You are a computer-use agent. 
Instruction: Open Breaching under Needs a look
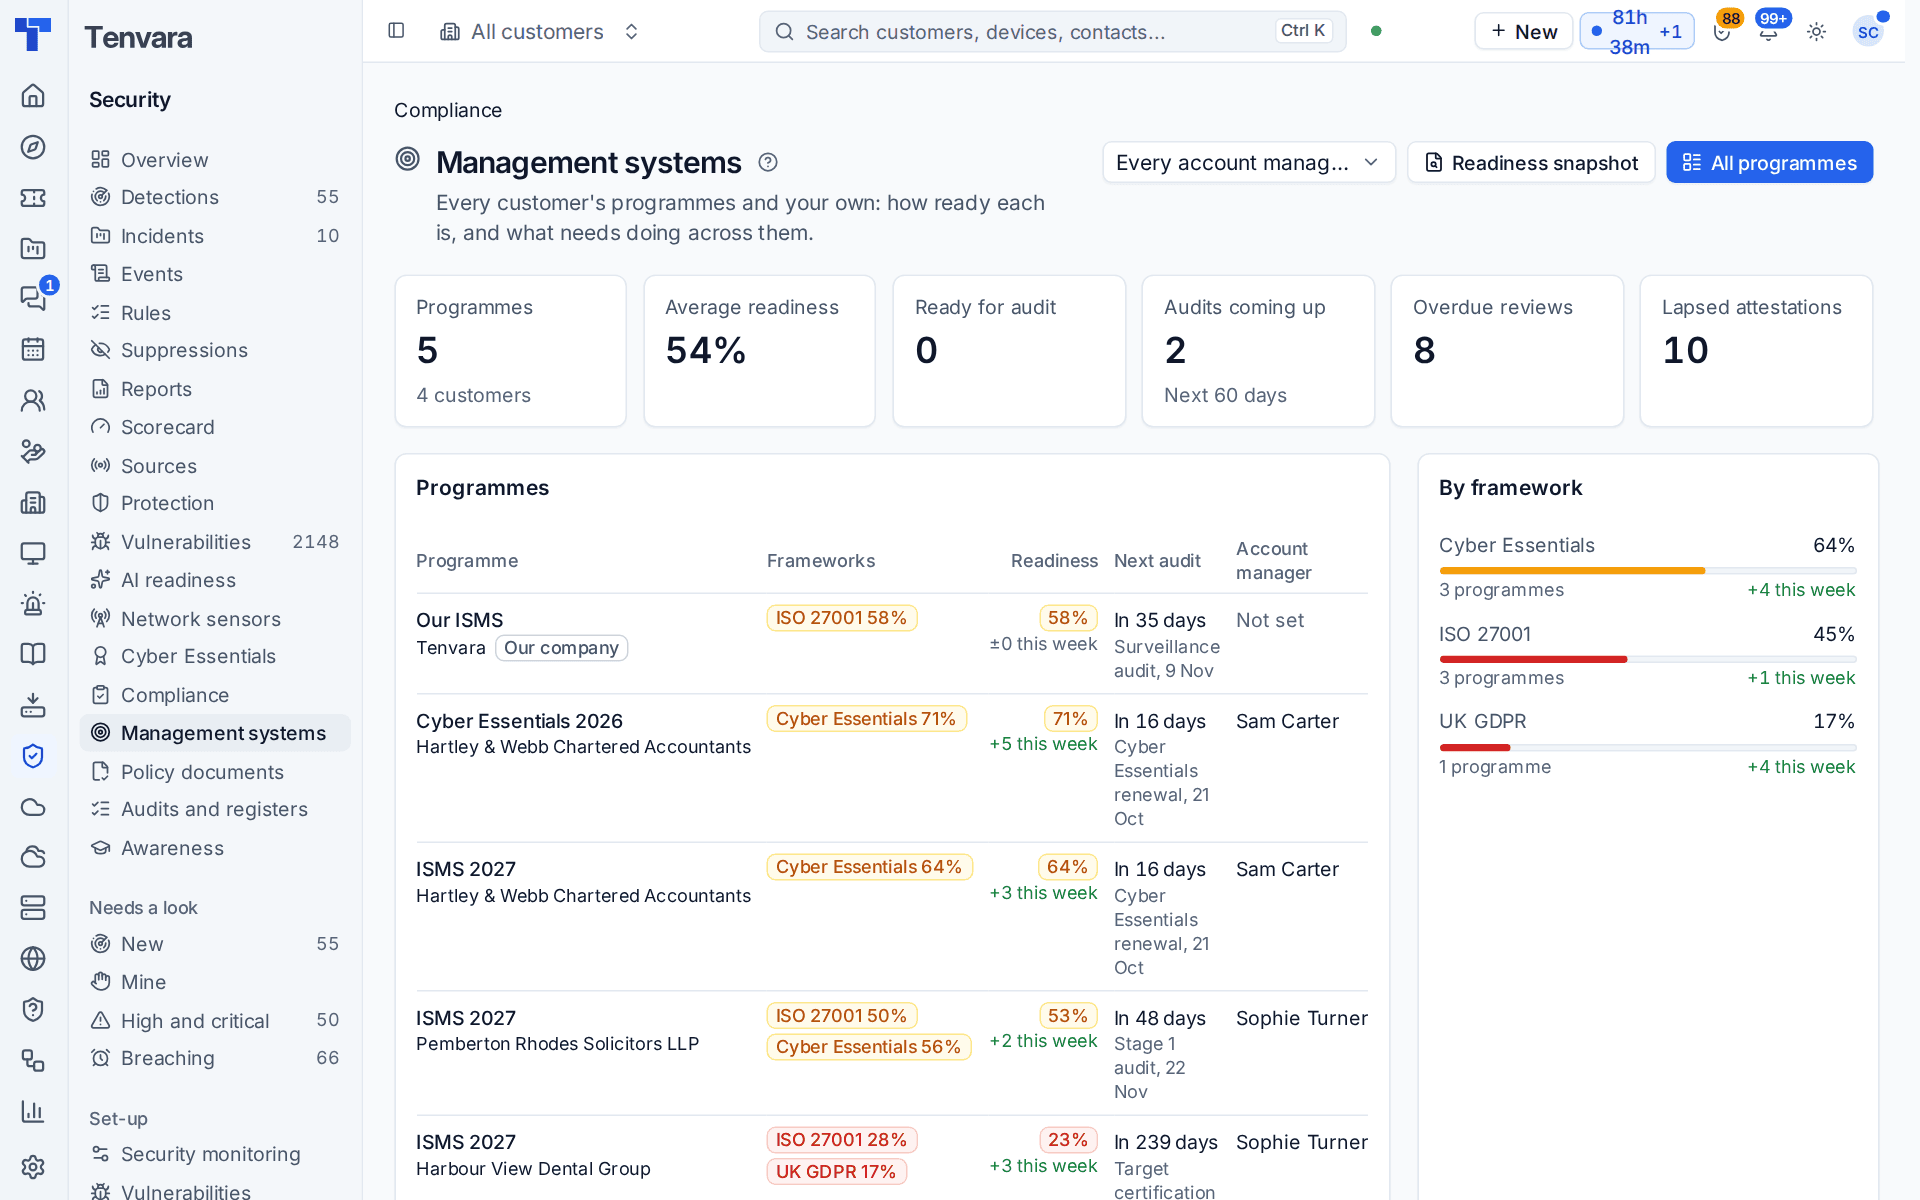(x=215, y=1058)
